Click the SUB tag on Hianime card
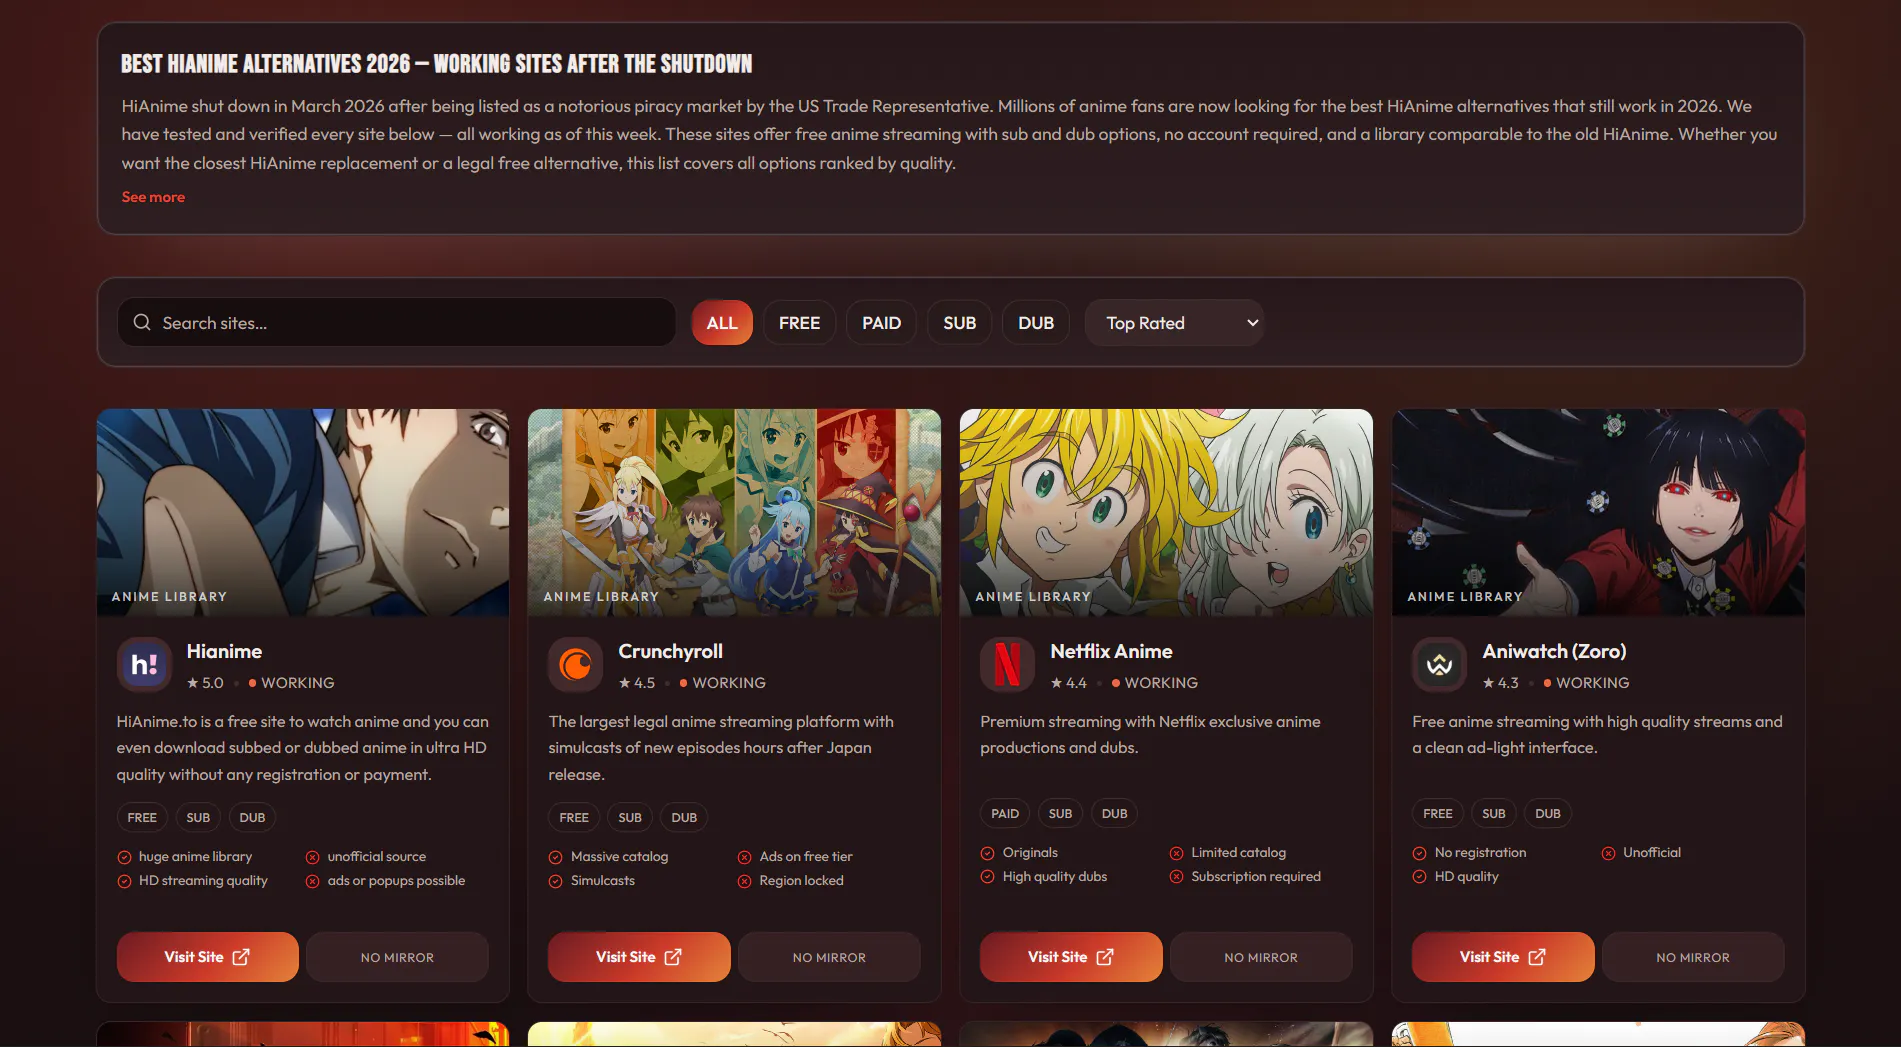This screenshot has width=1901, height=1047. [198, 817]
